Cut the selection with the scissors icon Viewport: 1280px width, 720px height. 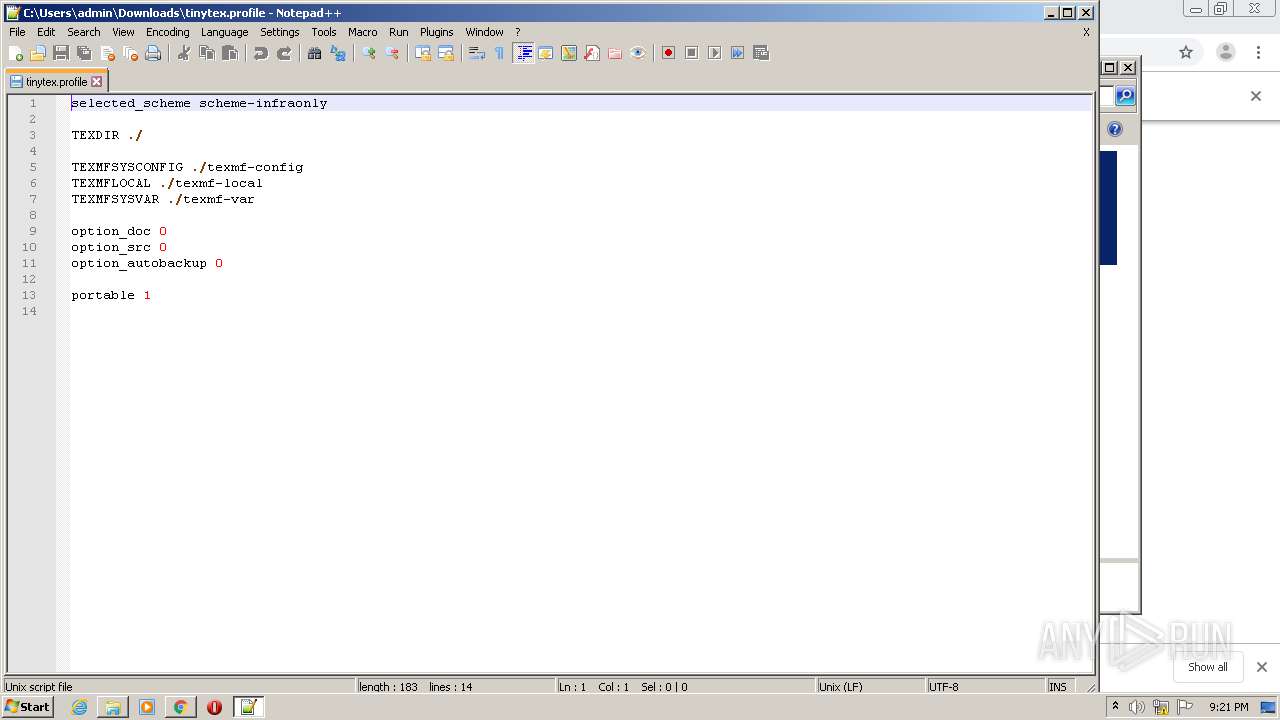click(184, 53)
